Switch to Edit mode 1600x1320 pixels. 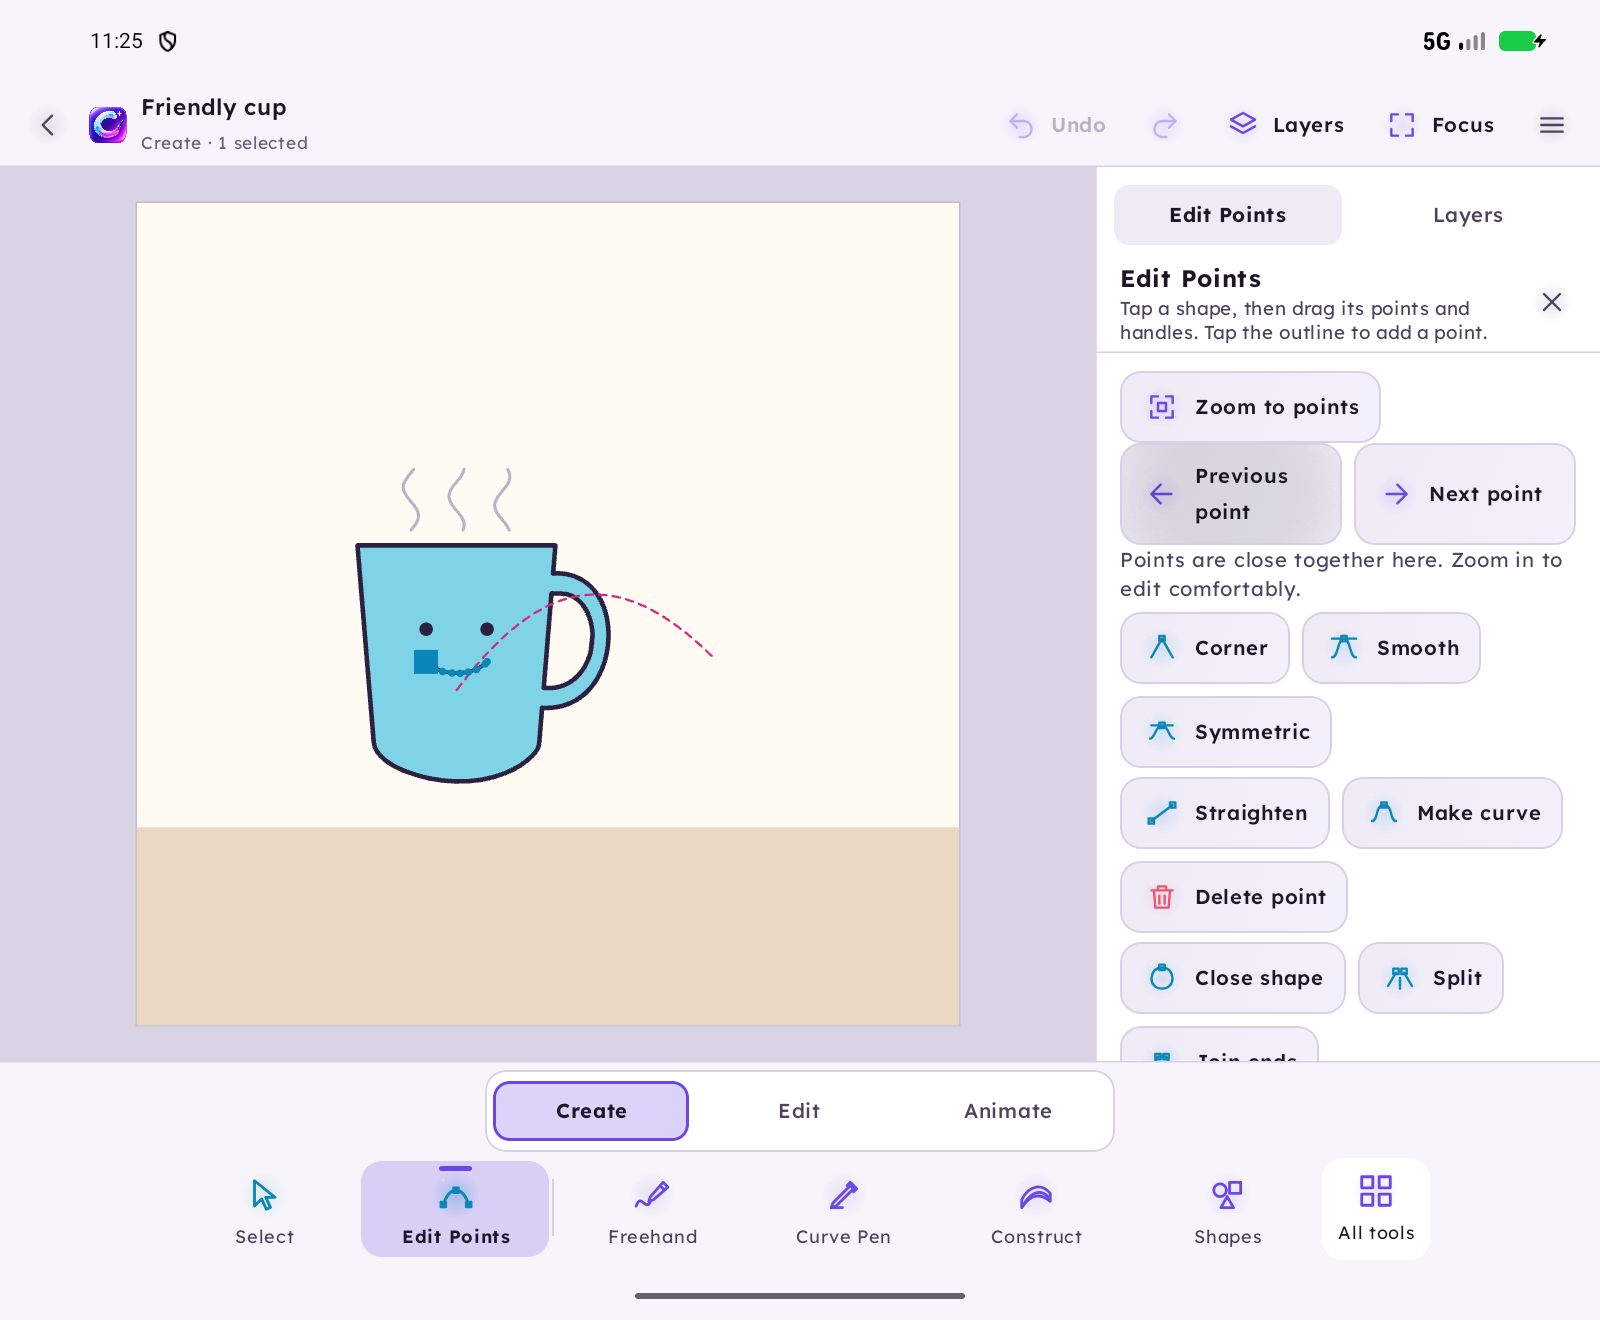[799, 1111]
